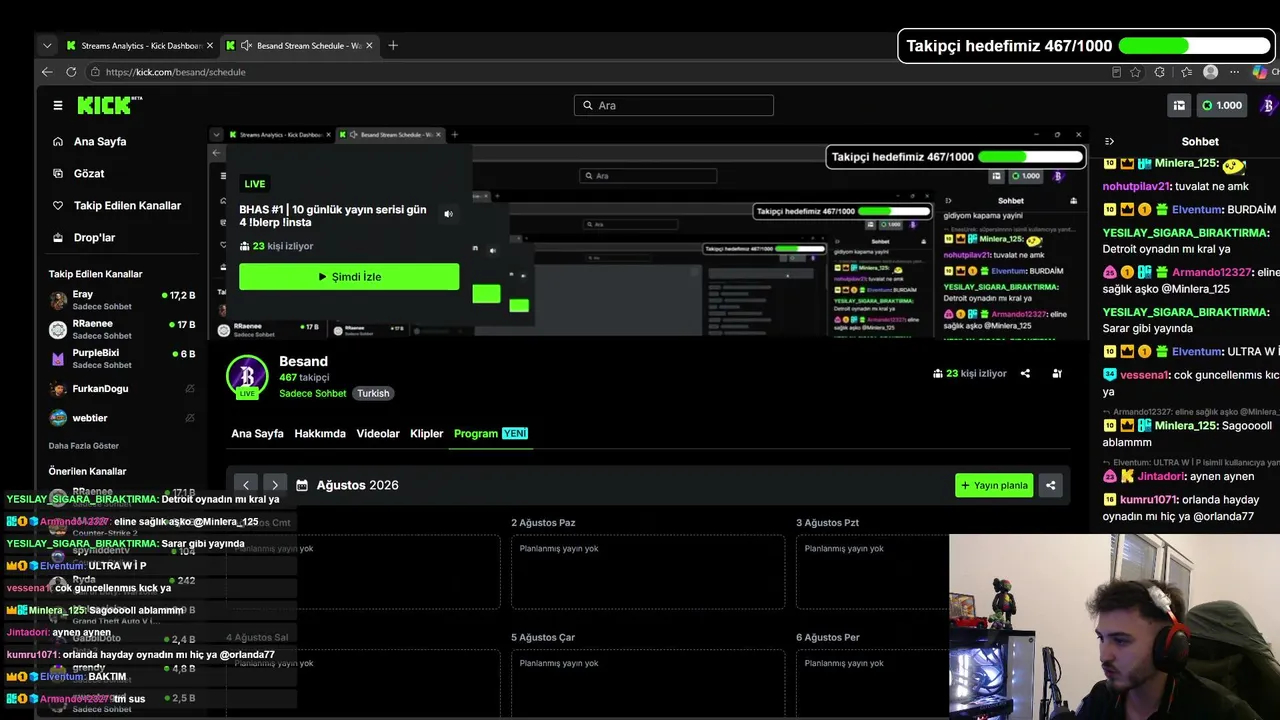Select the 3 Ağustos Pzt day cell

click(872, 572)
